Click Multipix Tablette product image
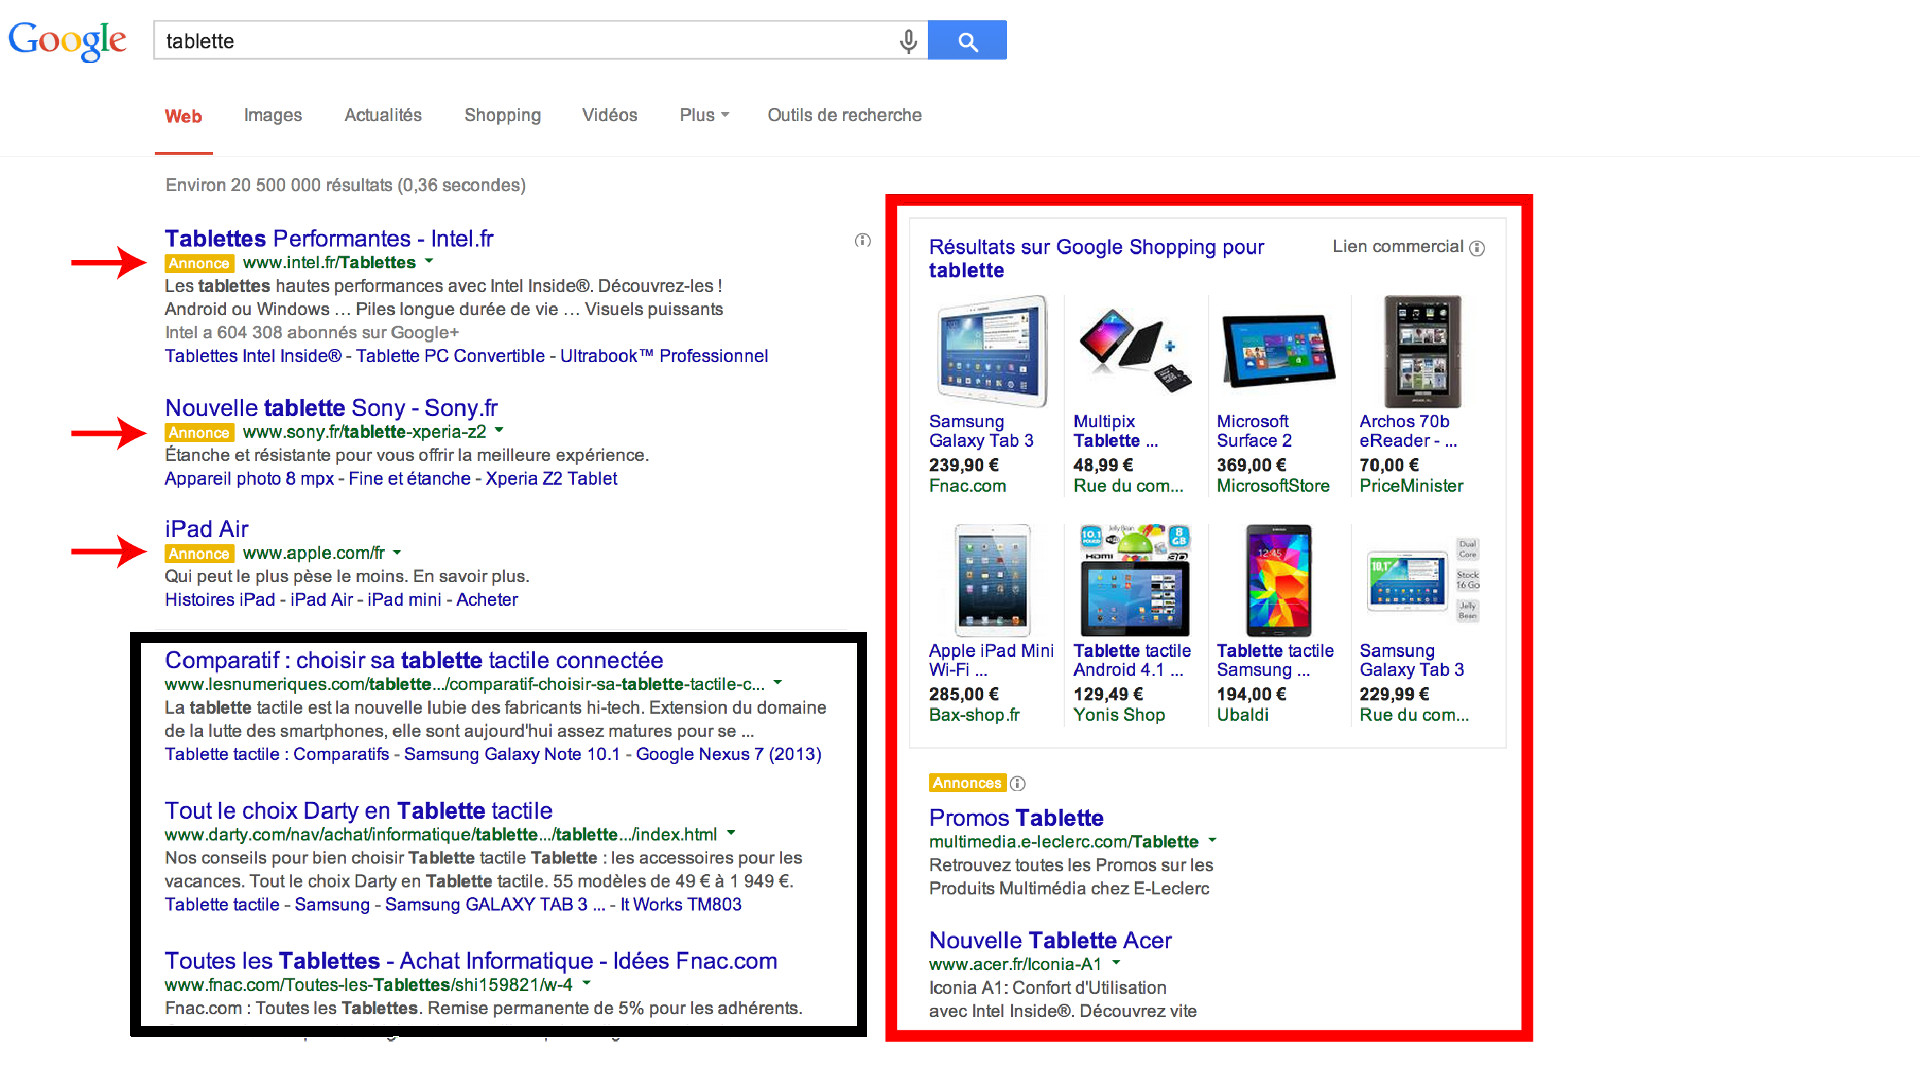1920x1080 pixels. [x=1135, y=351]
